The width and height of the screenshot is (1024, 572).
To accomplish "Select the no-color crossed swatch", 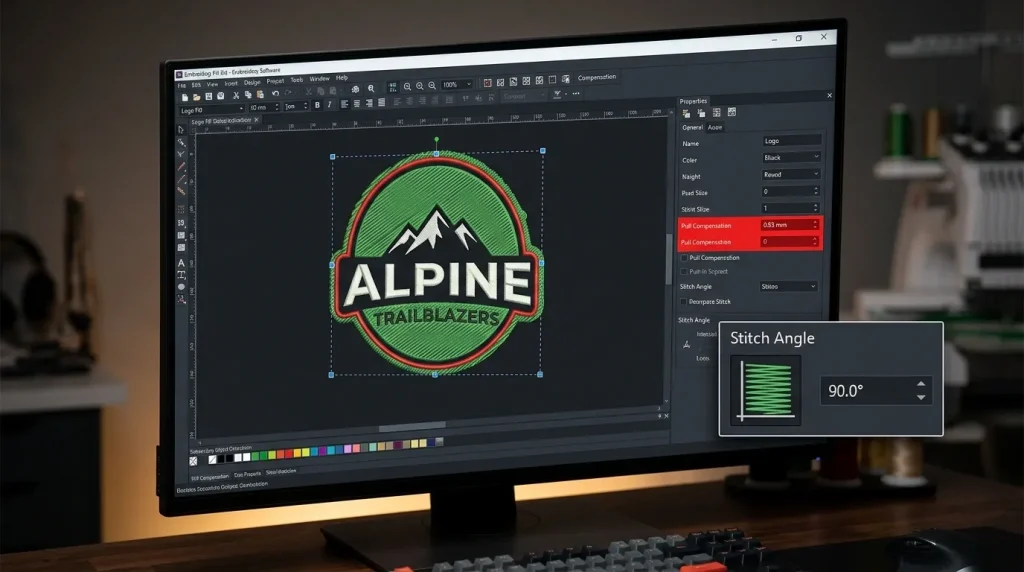I will pos(193,461).
